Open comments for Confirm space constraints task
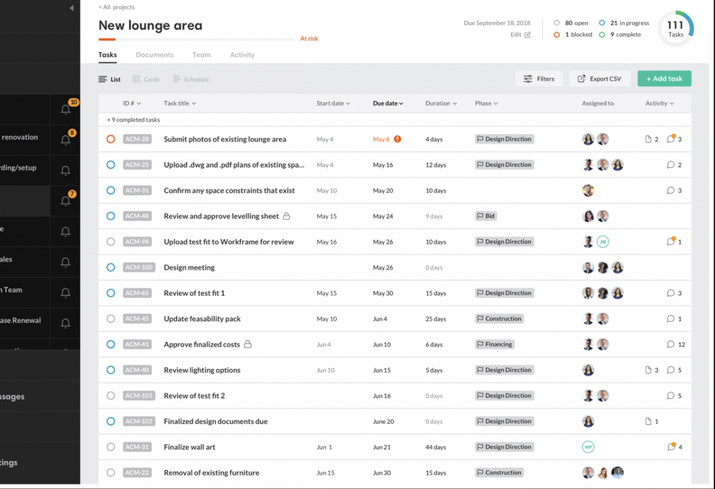The width and height of the screenshot is (715, 489). tap(670, 190)
